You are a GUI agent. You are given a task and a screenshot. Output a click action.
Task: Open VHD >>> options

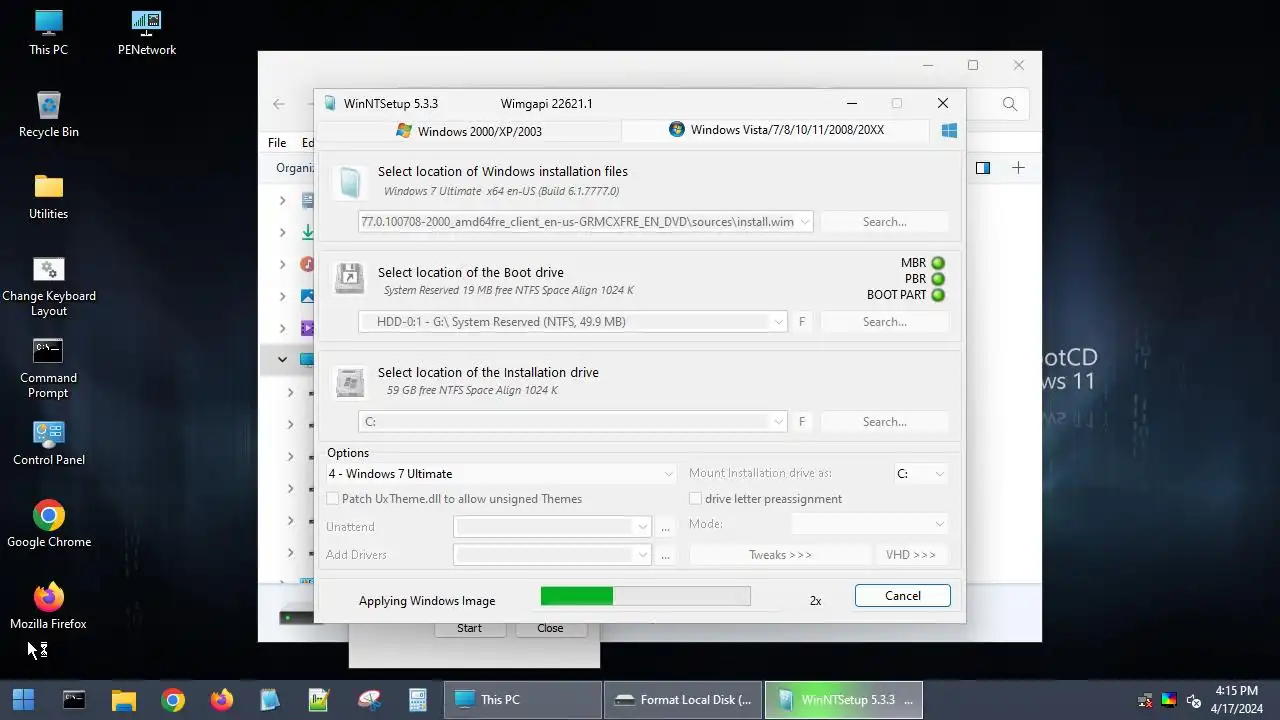911,554
